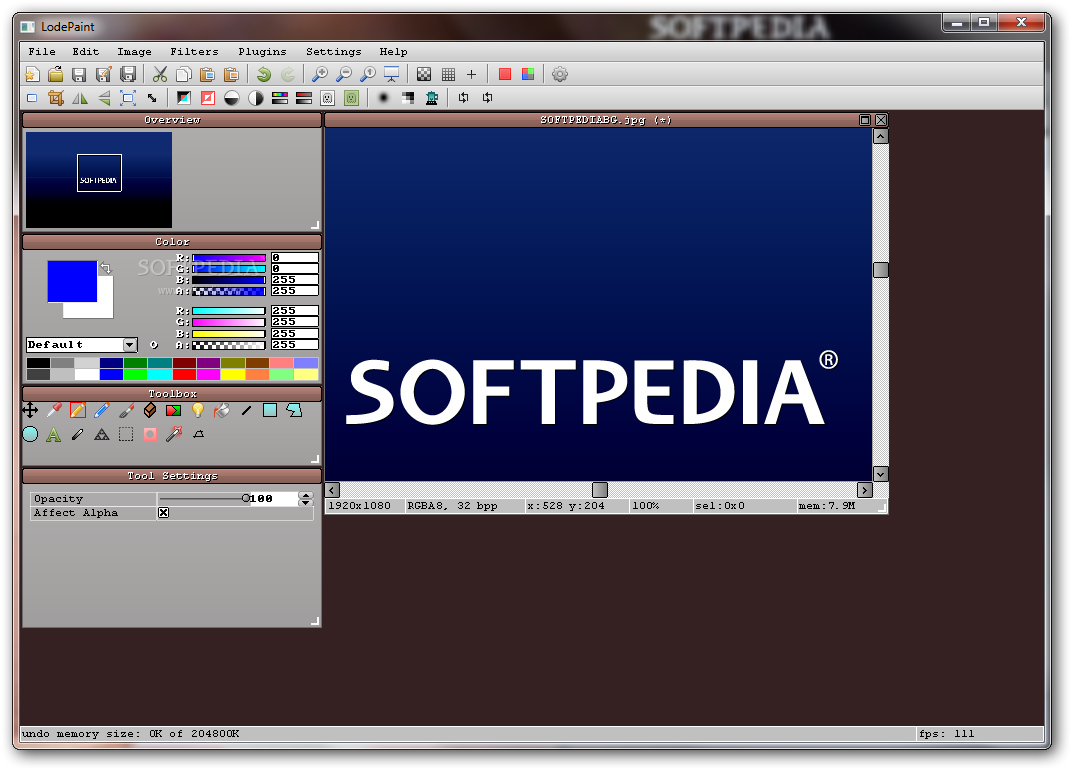Zoom out with minus magnifier icon
This screenshot has width=1072, height=770.
344,74
